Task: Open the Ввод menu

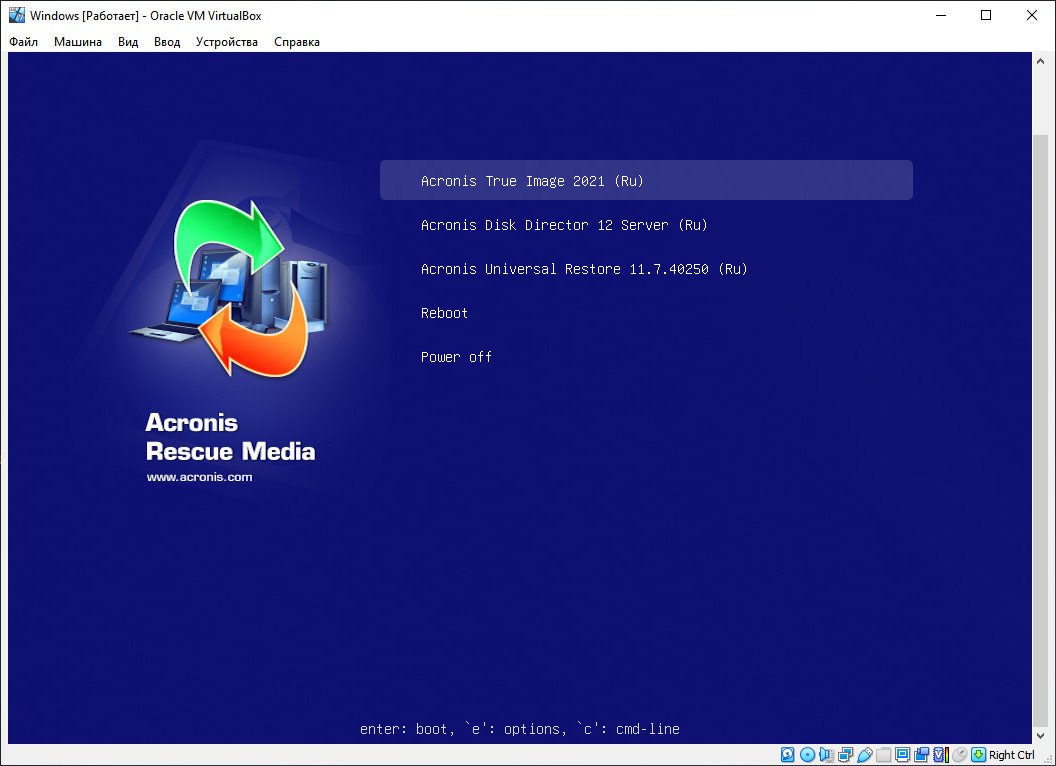Action: point(167,42)
